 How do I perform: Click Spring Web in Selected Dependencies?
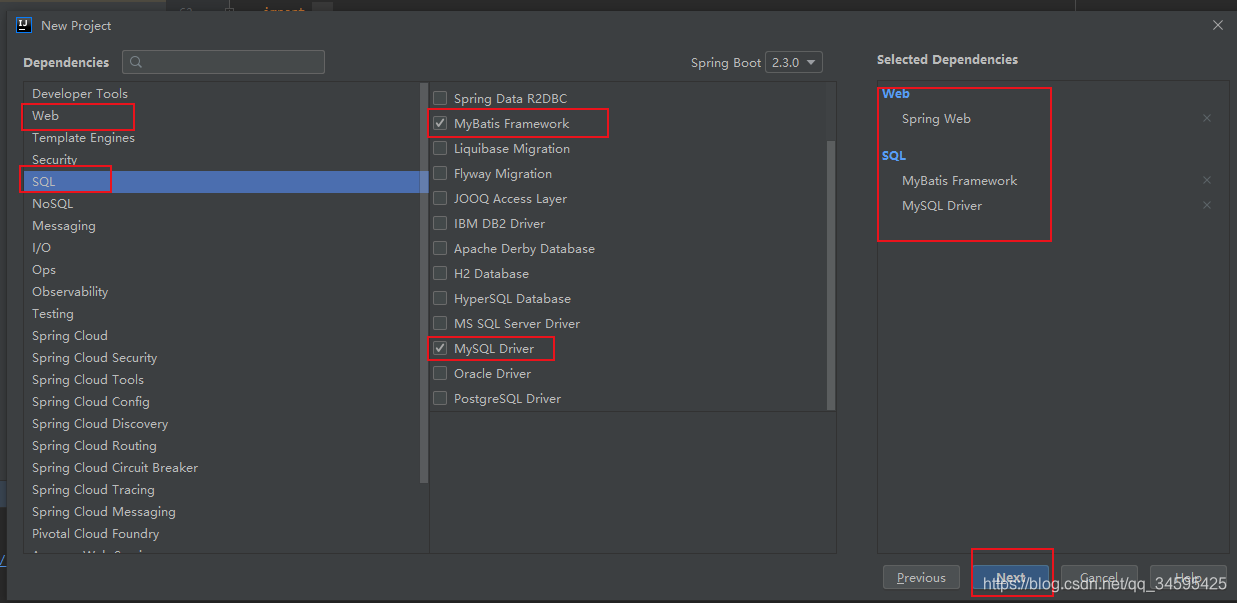pyautogui.click(x=936, y=118)
